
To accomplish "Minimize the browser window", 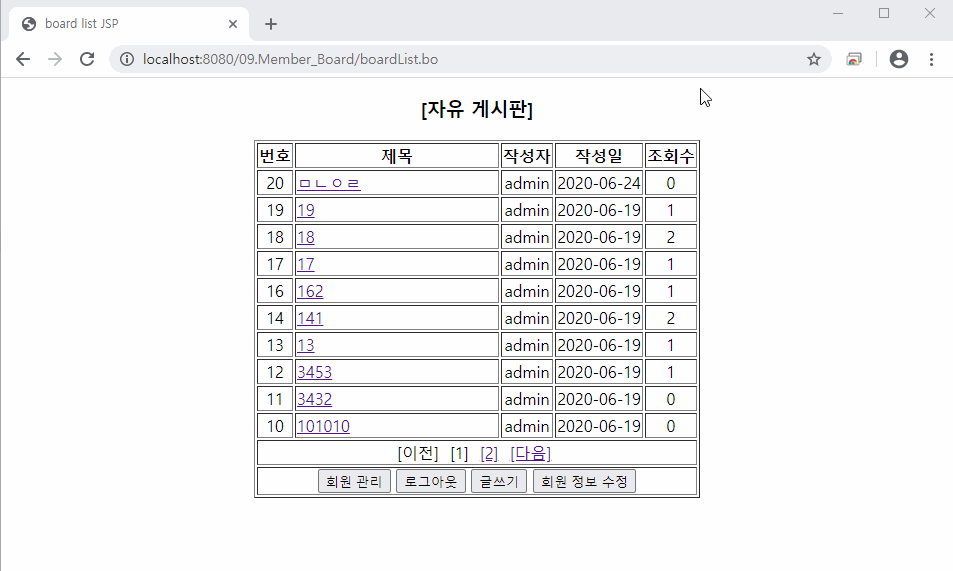I will [838, 13].
